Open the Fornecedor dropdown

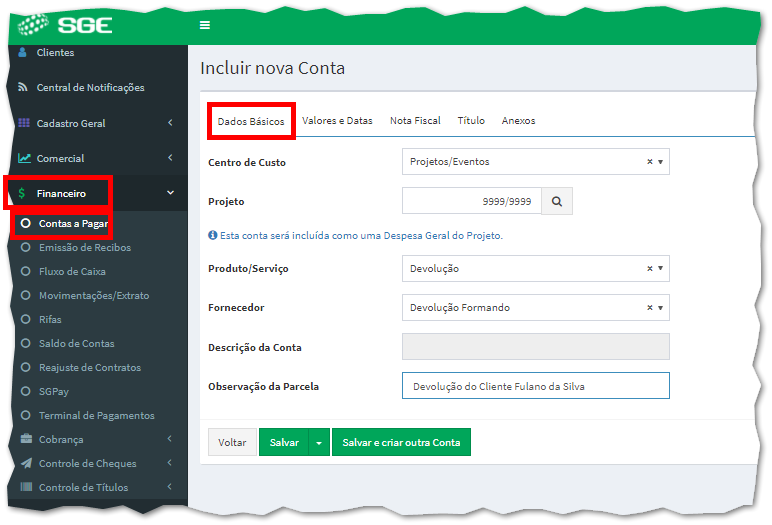[x=536, y=307]
